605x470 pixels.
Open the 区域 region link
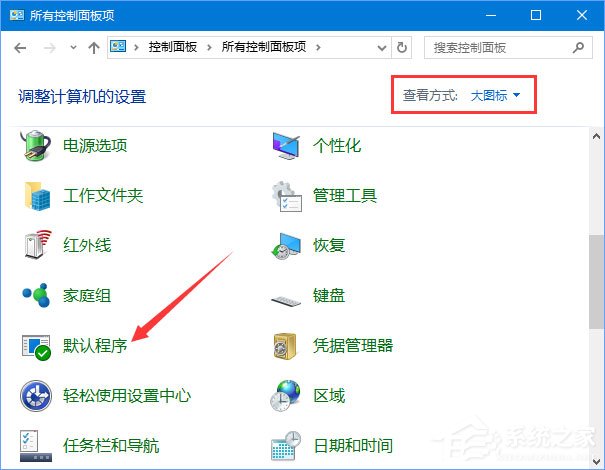pos(329,396)
